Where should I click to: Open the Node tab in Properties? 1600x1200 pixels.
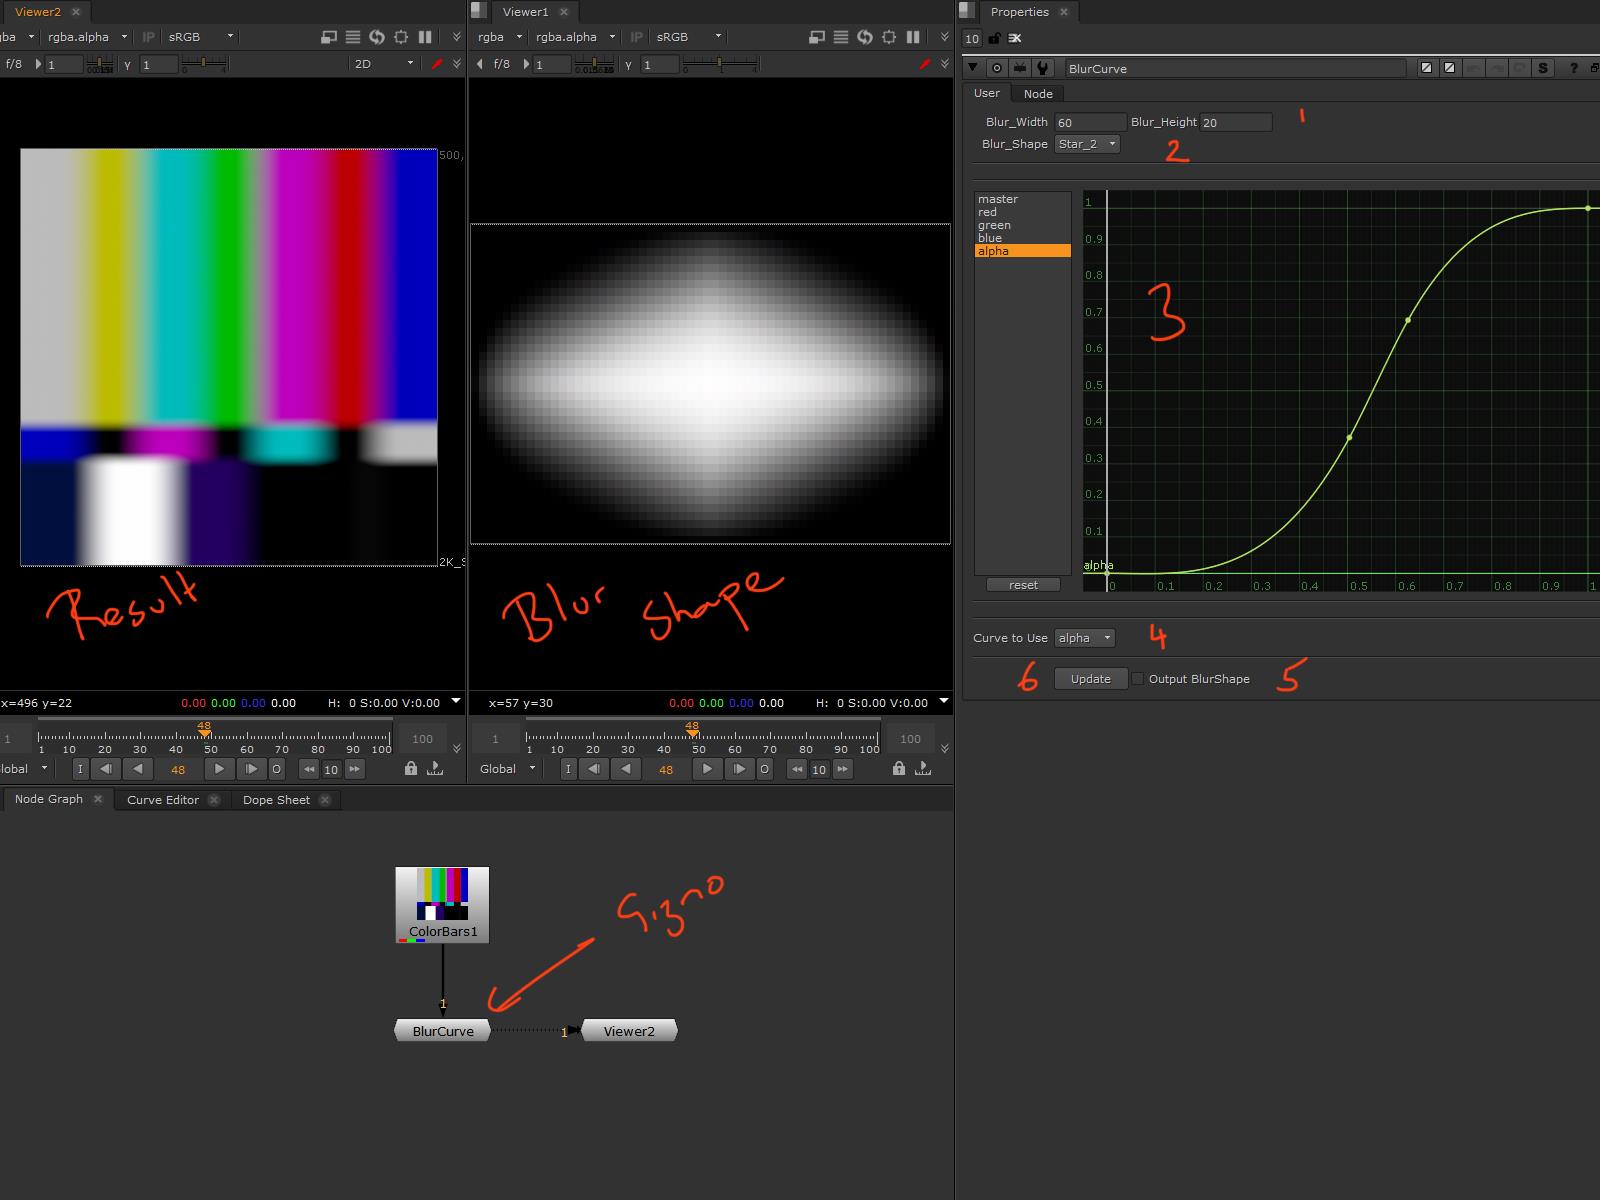(1037, 94)
